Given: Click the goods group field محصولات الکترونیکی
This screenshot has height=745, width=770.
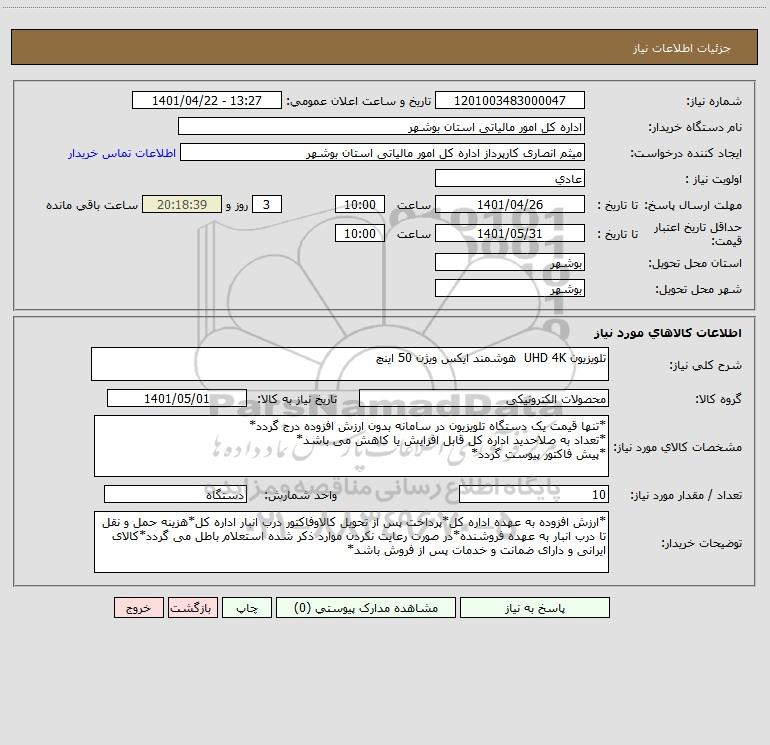Looking at the screenshot, I should (x=484, y=398).
